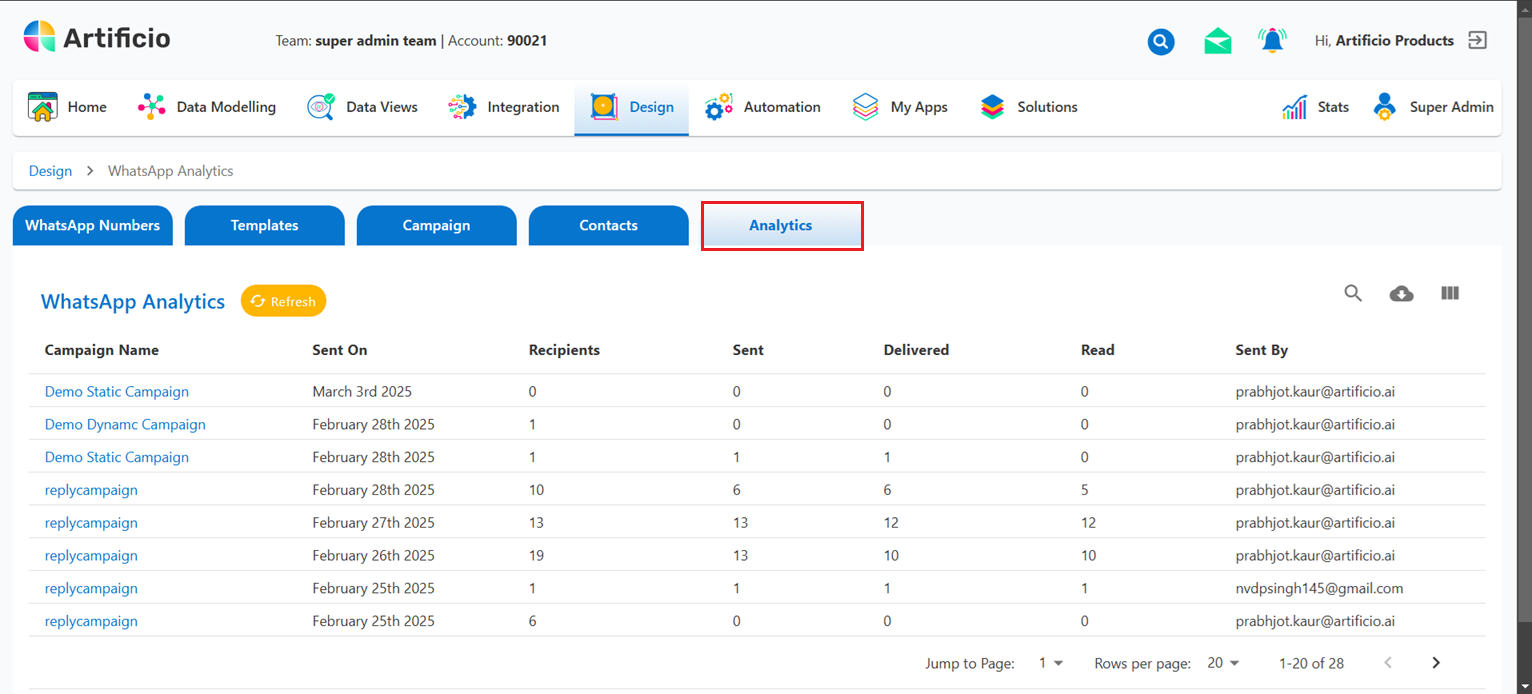Image resolution: width=1532 pixels, height=694 pixels.
Task: Open the global search magnifier in top bar
Action: [x=1160, y=41]
